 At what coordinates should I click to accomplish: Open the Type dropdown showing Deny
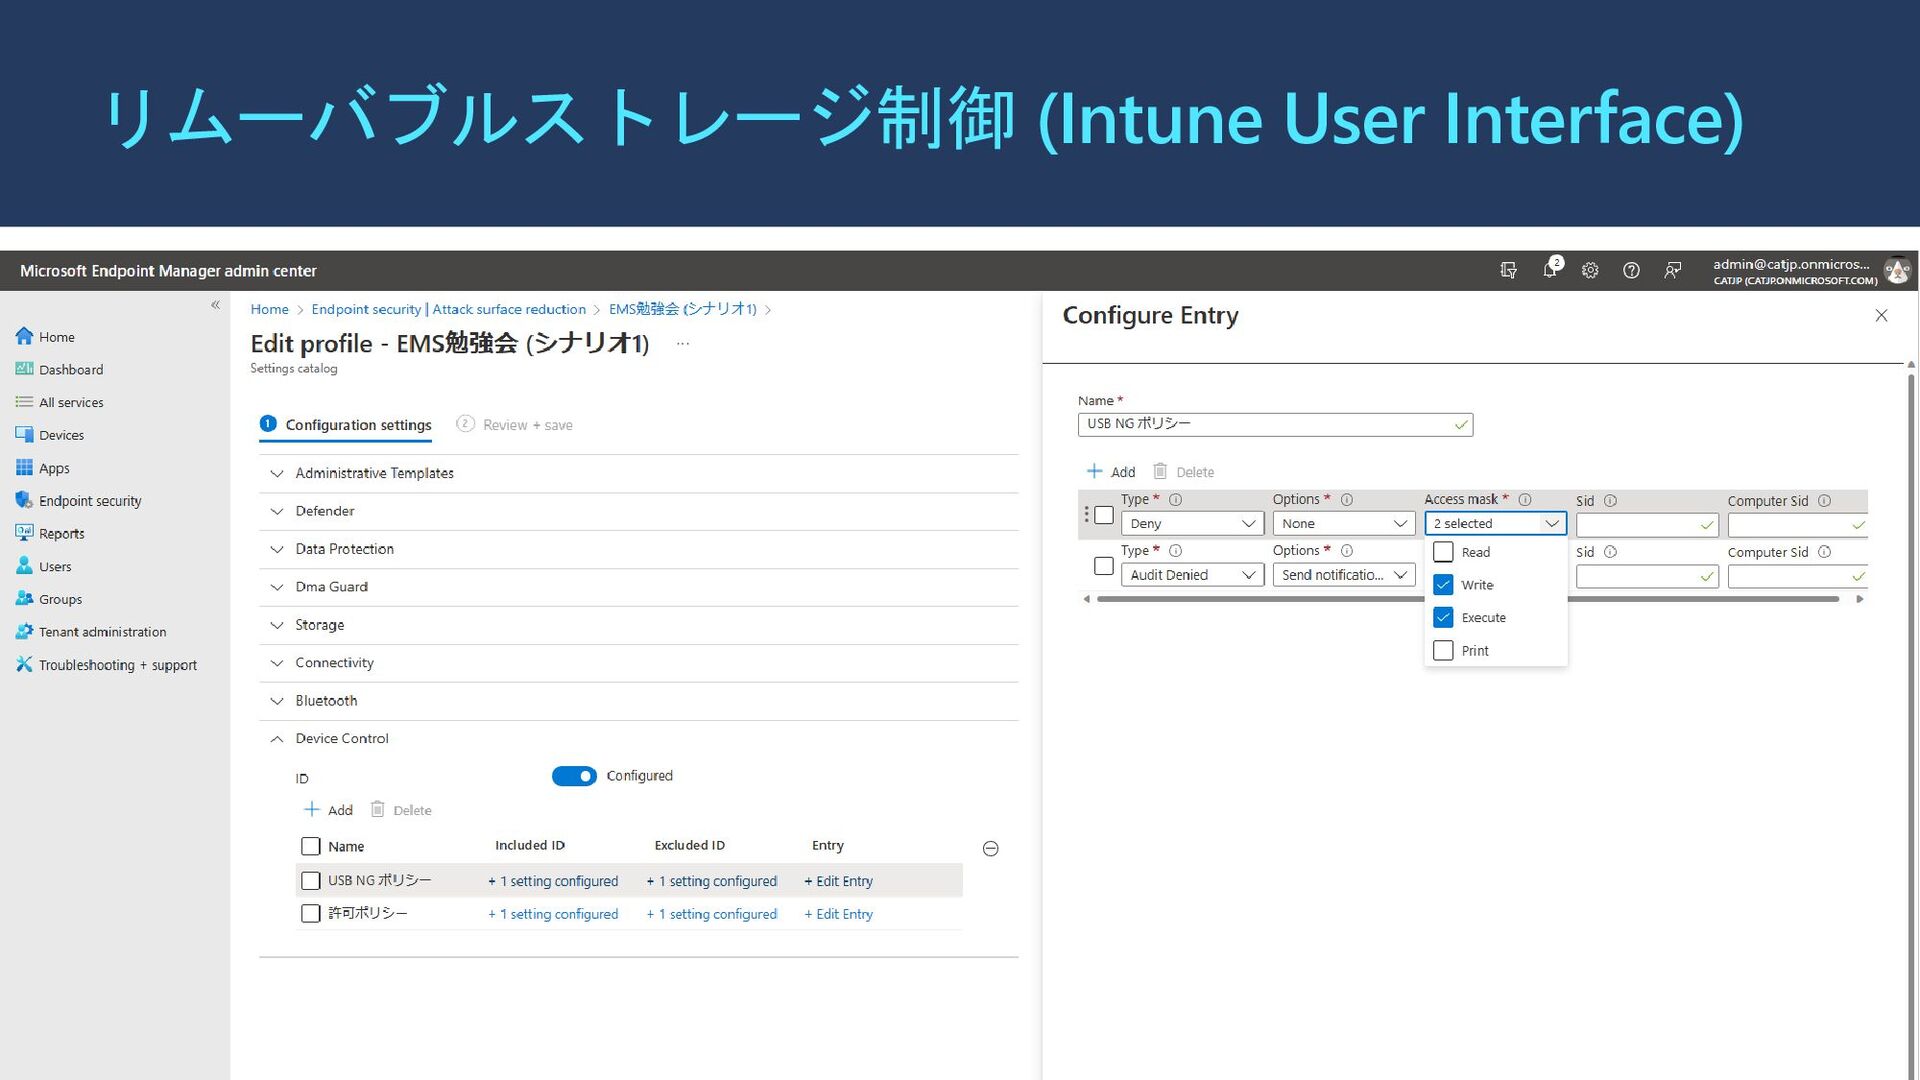pos(1192,524)
